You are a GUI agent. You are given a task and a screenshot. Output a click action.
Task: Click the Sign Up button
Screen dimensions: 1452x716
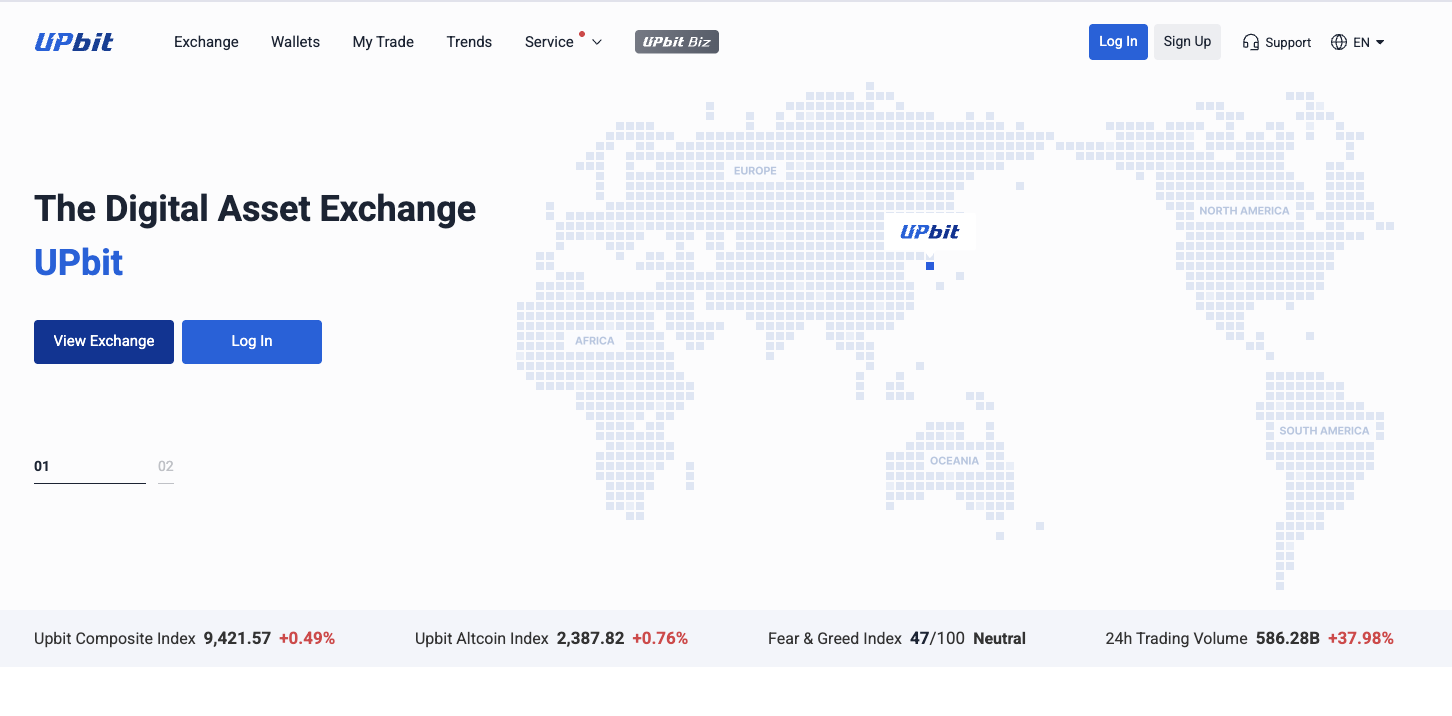[1187, 42]
